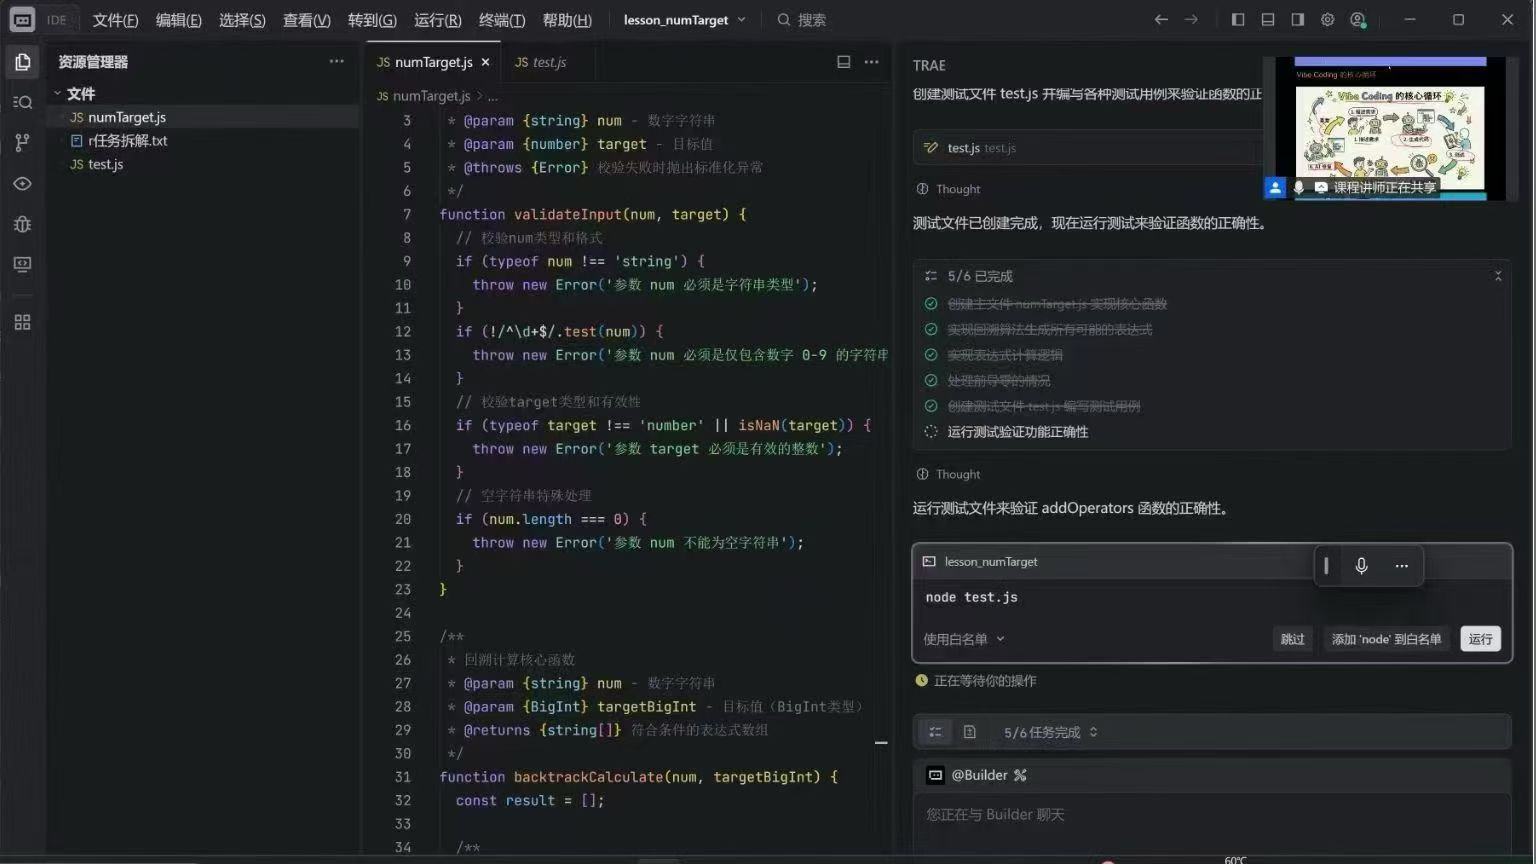This screenshot has height=864, width=1536.
Task: Open the 终端(T) menu
Action: (501, 20)
